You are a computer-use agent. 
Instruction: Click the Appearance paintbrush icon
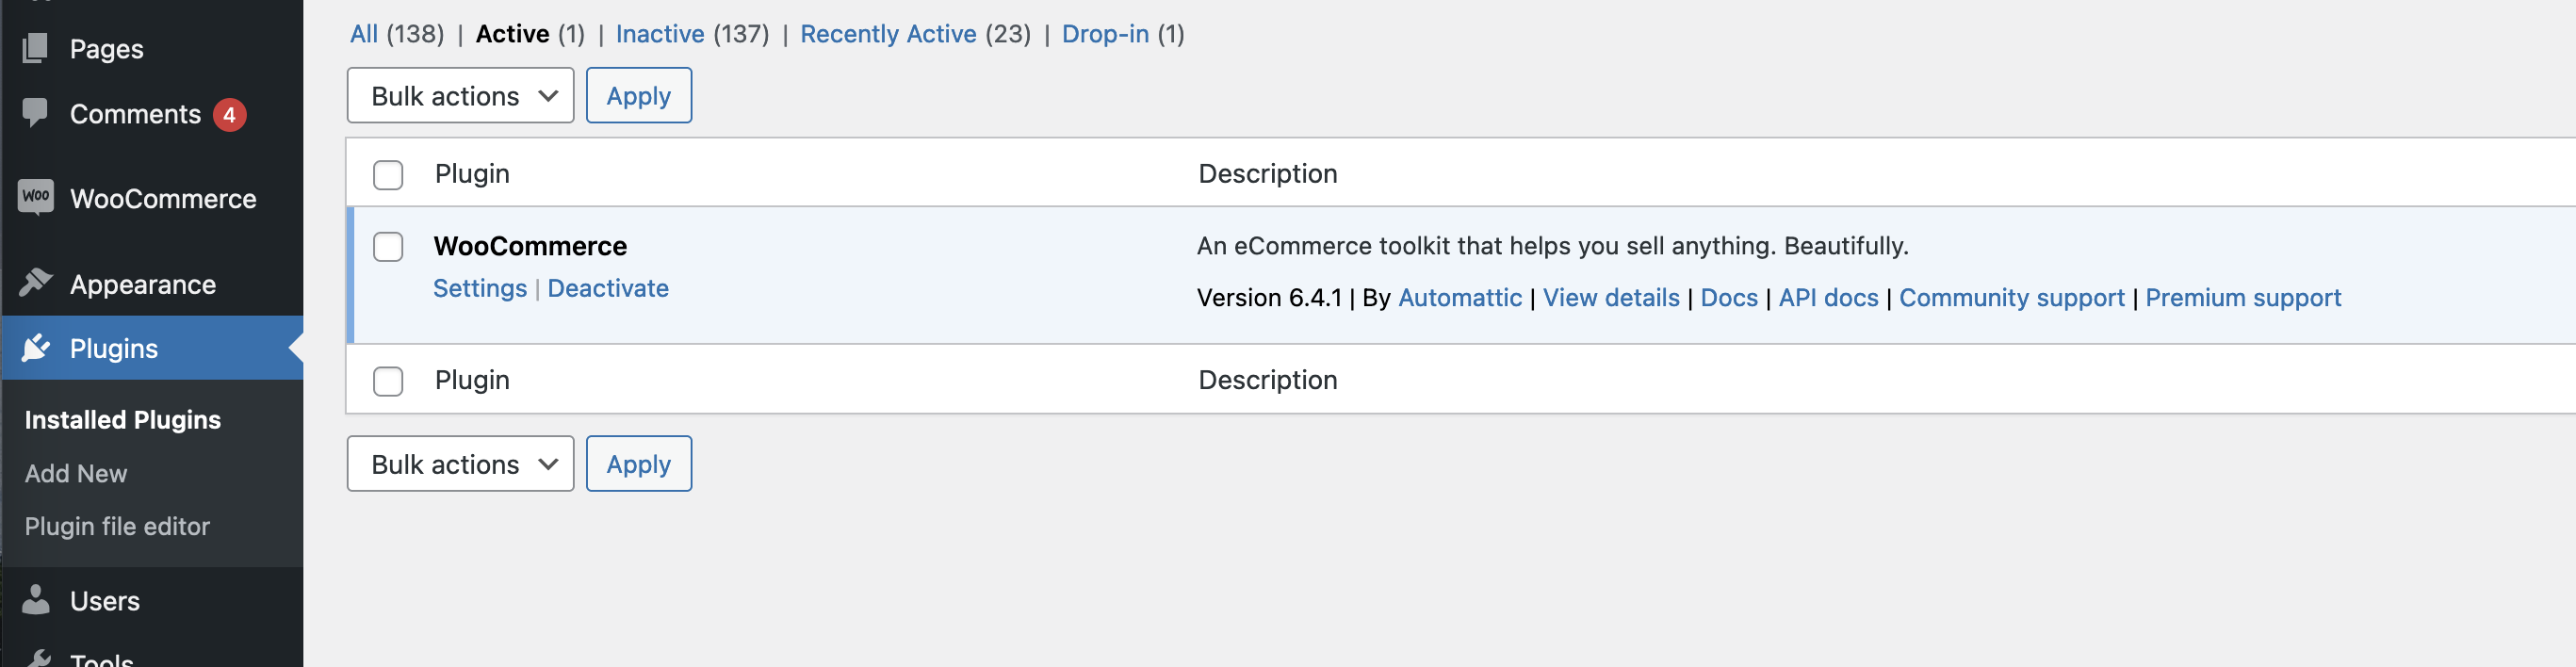click(x=35, y=283)
